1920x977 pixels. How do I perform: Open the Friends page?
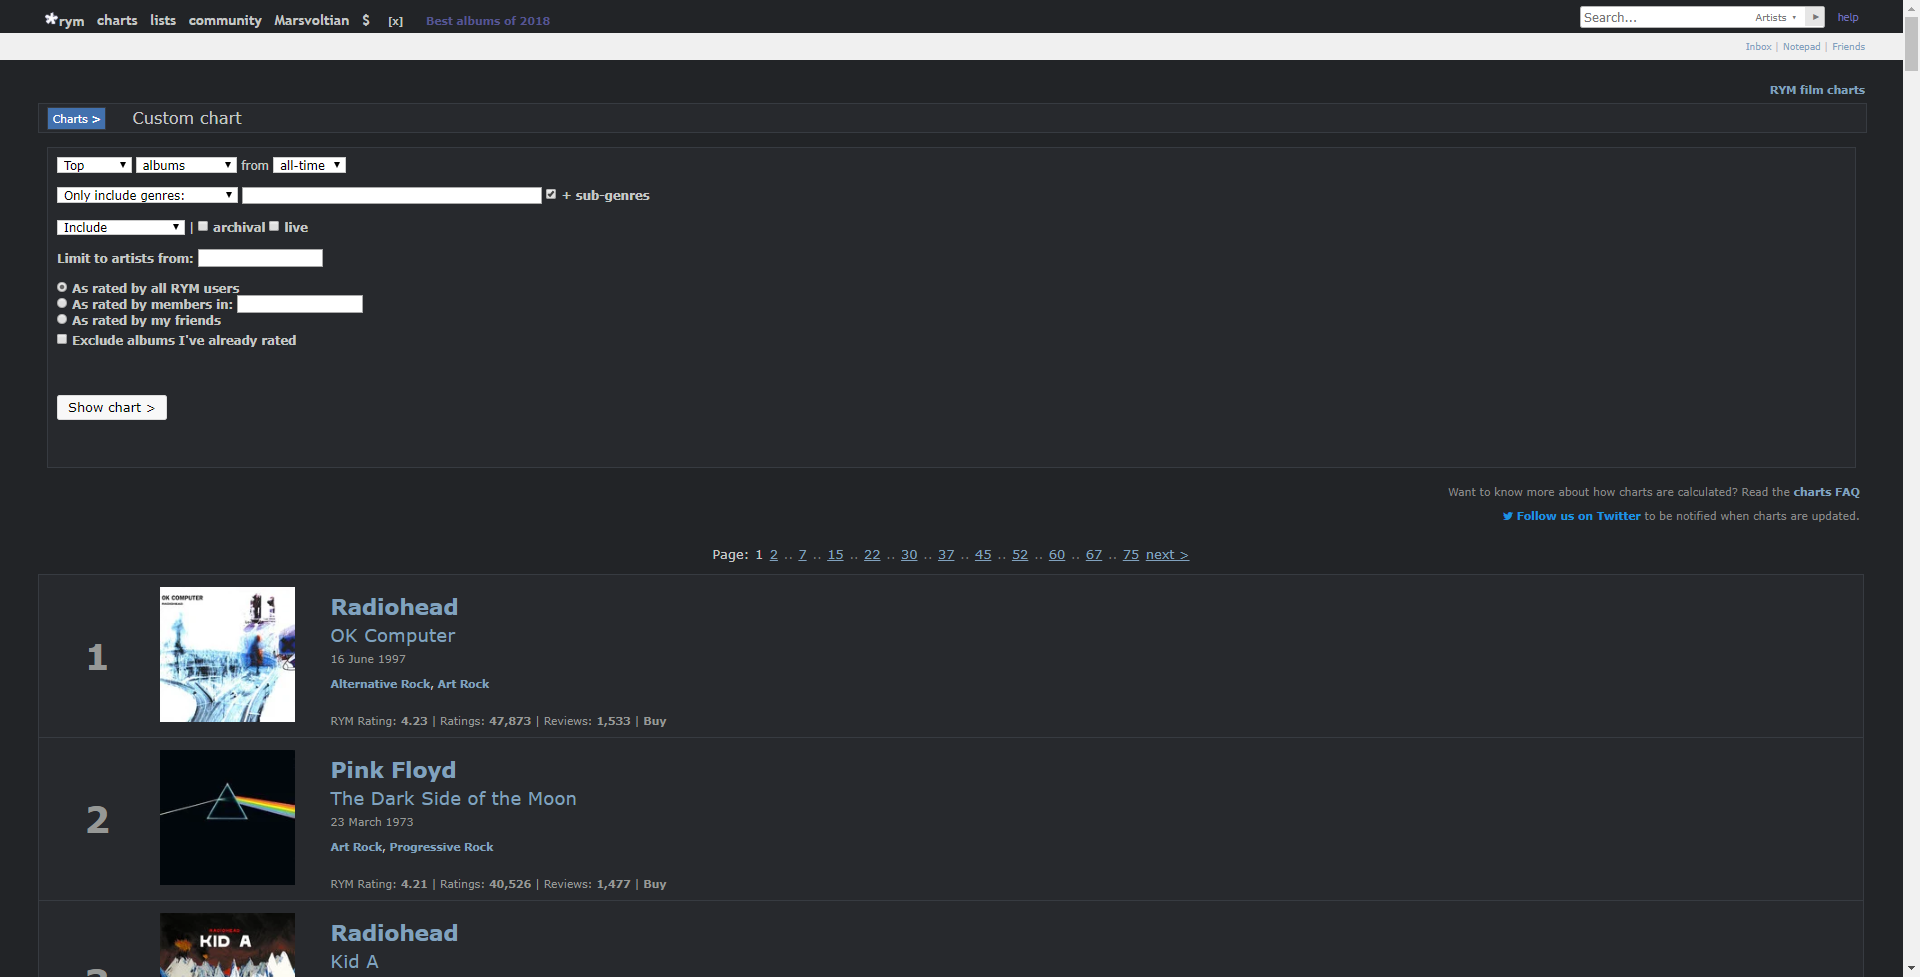coord(1848,47)
